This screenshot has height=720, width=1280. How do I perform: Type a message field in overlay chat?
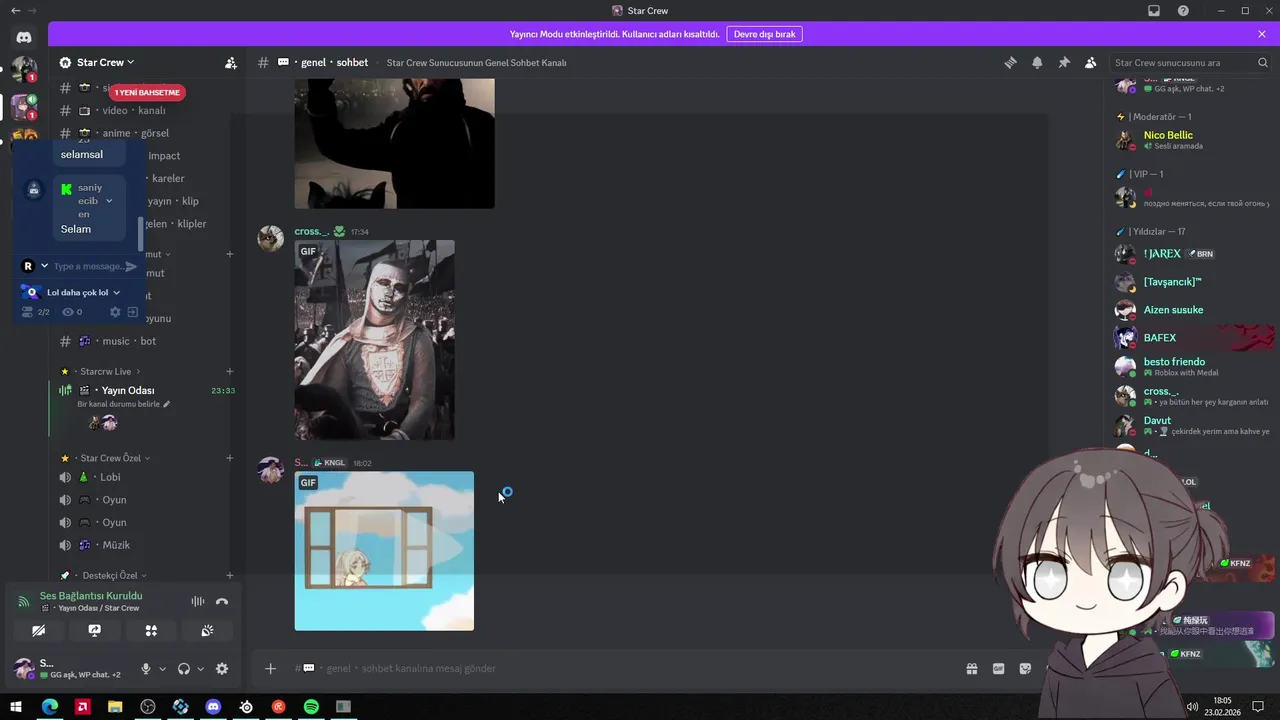click(88, 266)
